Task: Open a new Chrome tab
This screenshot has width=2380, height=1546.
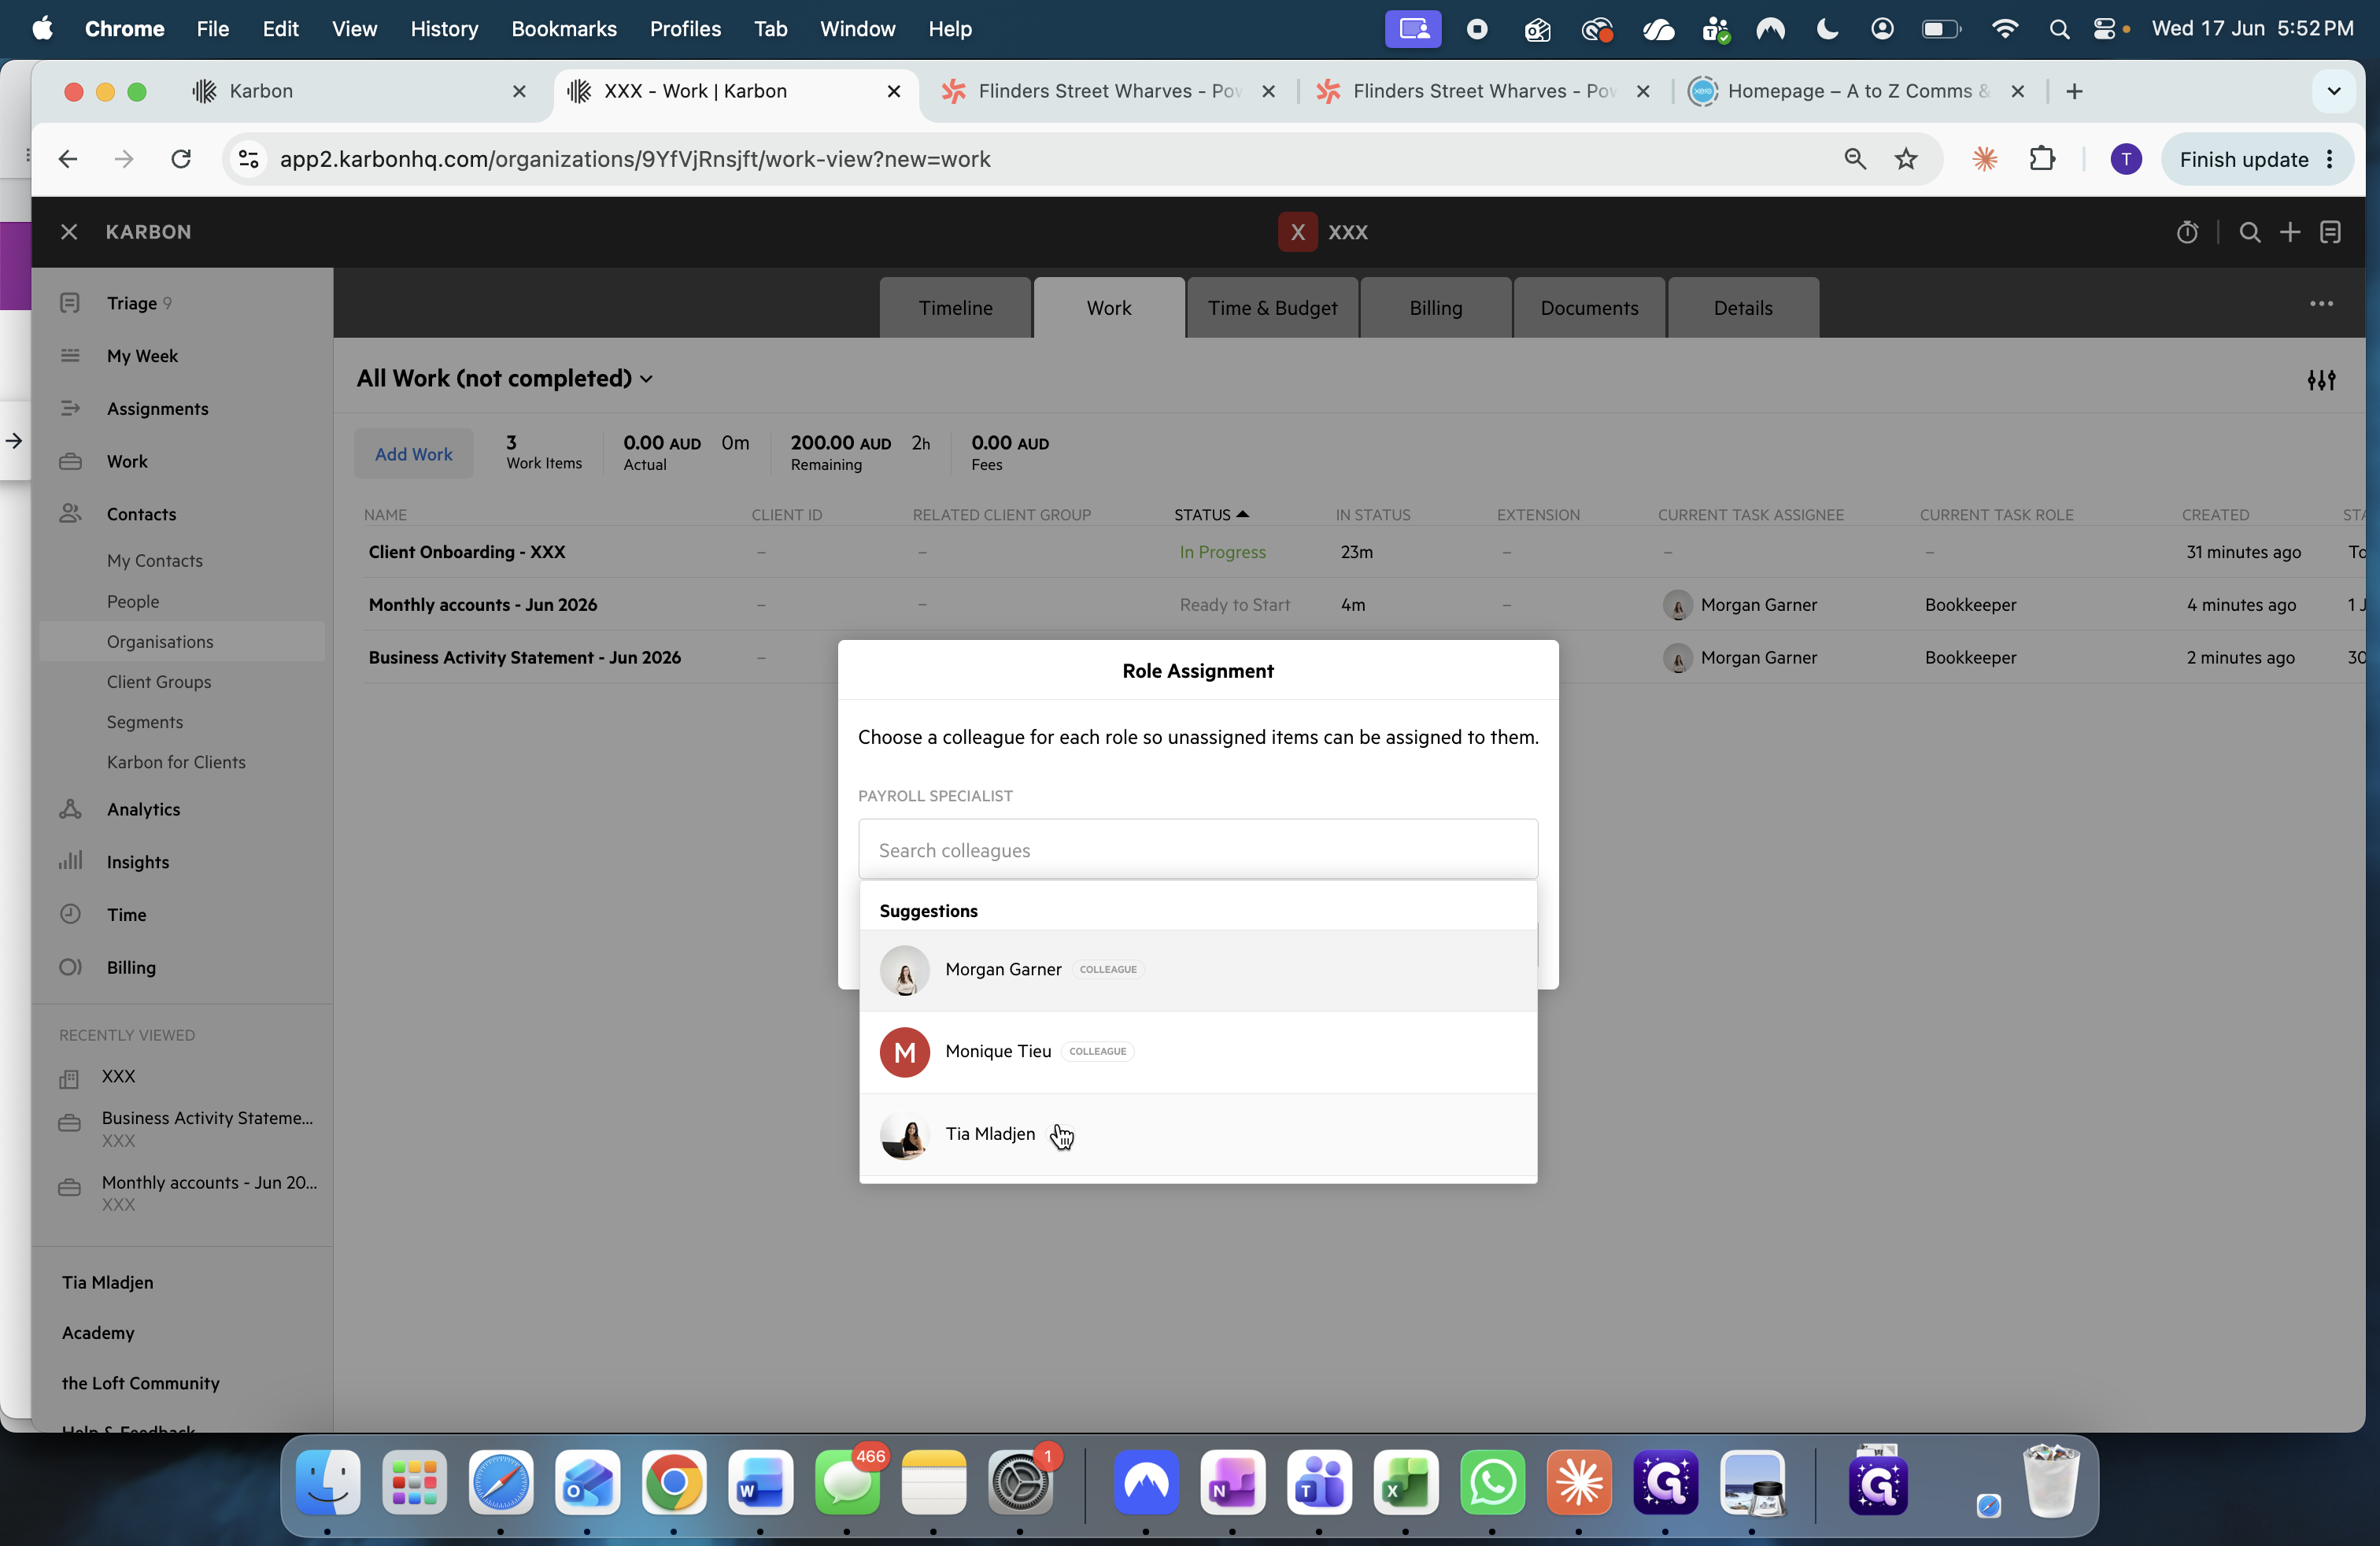Action: (2074, 91)
